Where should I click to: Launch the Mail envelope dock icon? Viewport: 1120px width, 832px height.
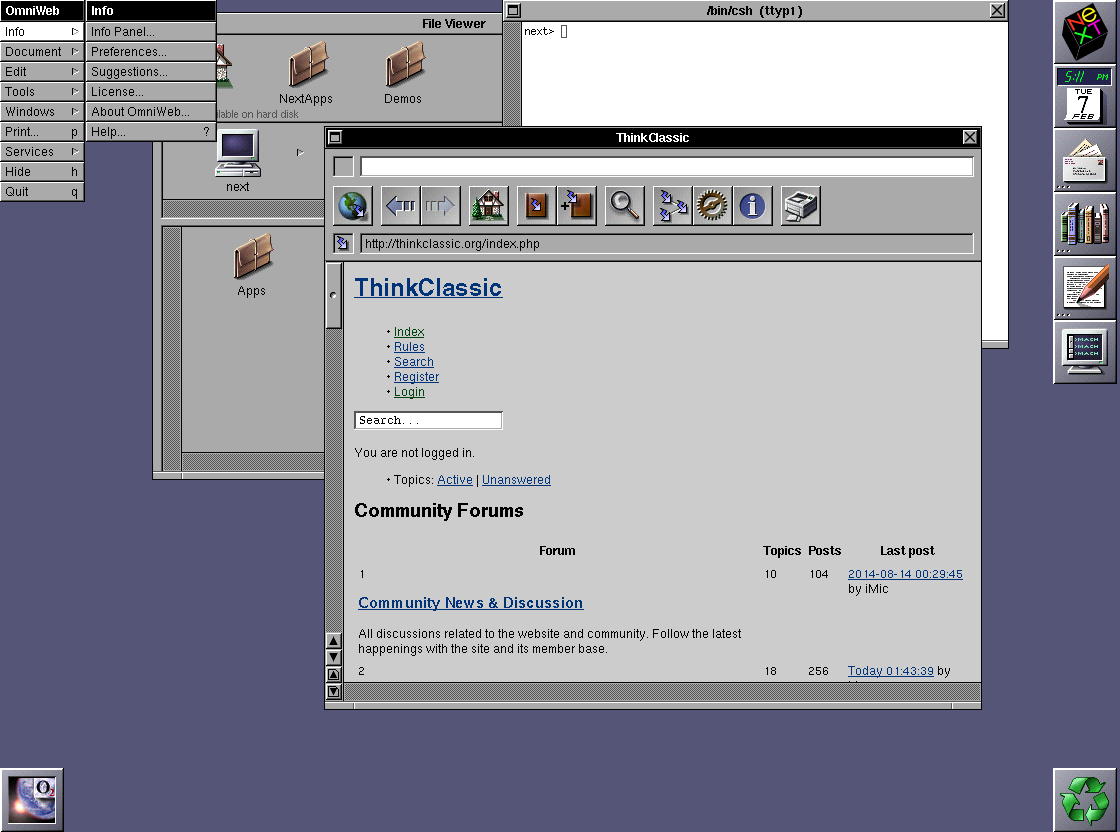point(1085,160)
